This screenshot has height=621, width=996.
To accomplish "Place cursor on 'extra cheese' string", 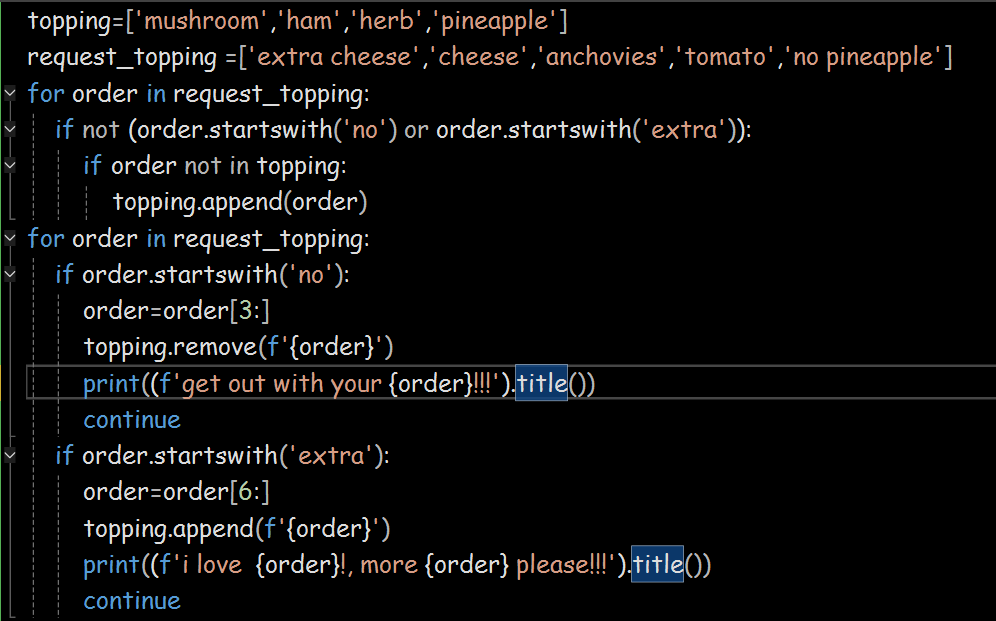I will pos(334,57).
